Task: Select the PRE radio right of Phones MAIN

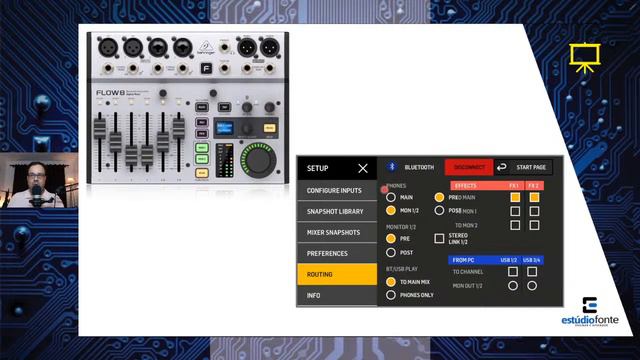Action: [x=439, y=198]
